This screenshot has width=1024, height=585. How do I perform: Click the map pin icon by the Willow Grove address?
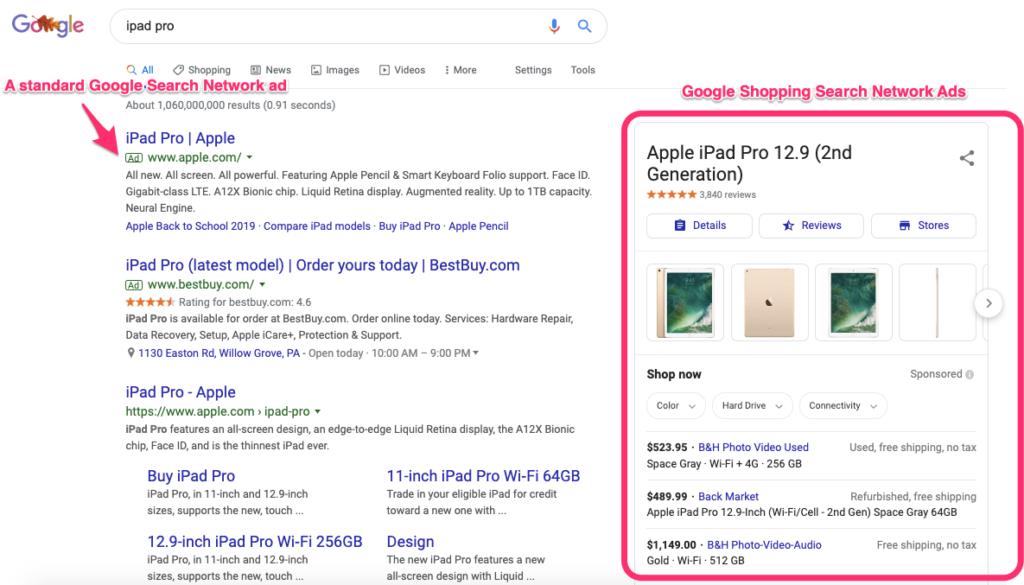pyautogui.click(x=131, y=353)
